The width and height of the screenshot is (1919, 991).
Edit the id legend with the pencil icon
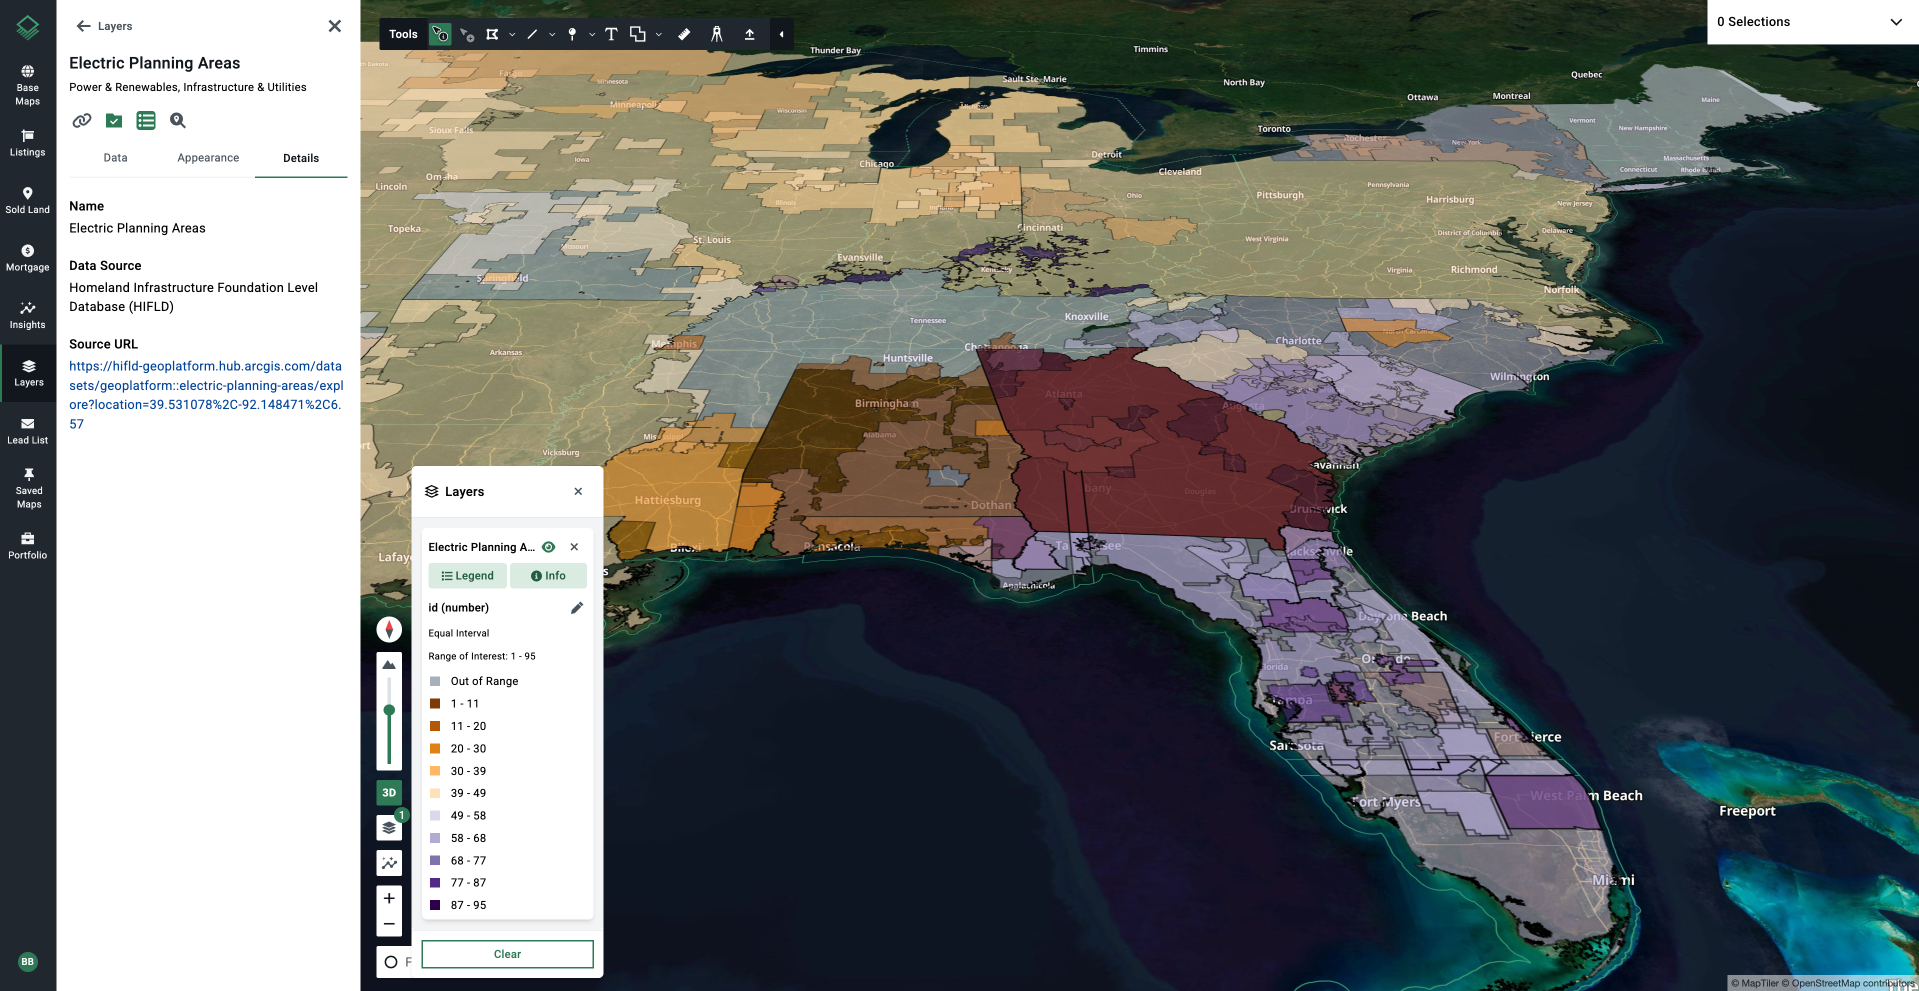coord(577,607)
